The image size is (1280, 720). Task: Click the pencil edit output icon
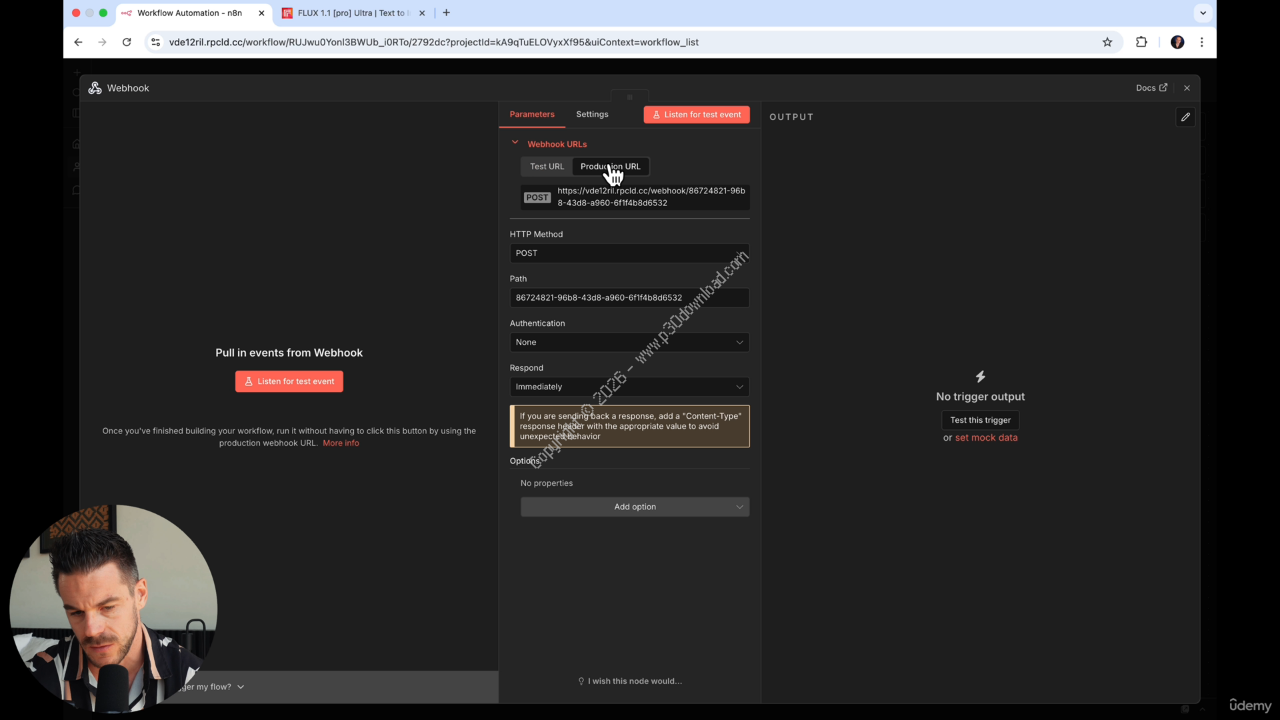[x=1185, y=117]
